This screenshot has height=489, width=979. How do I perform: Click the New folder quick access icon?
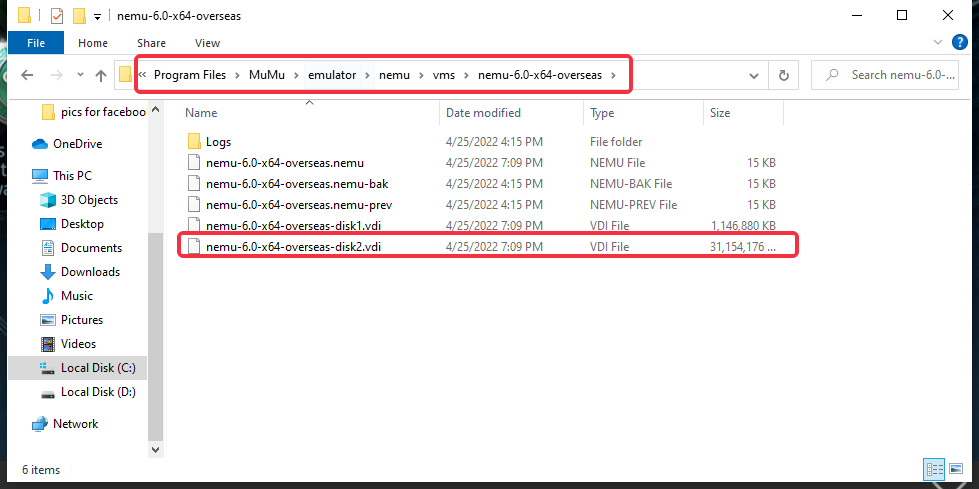[x=79, y=16]
